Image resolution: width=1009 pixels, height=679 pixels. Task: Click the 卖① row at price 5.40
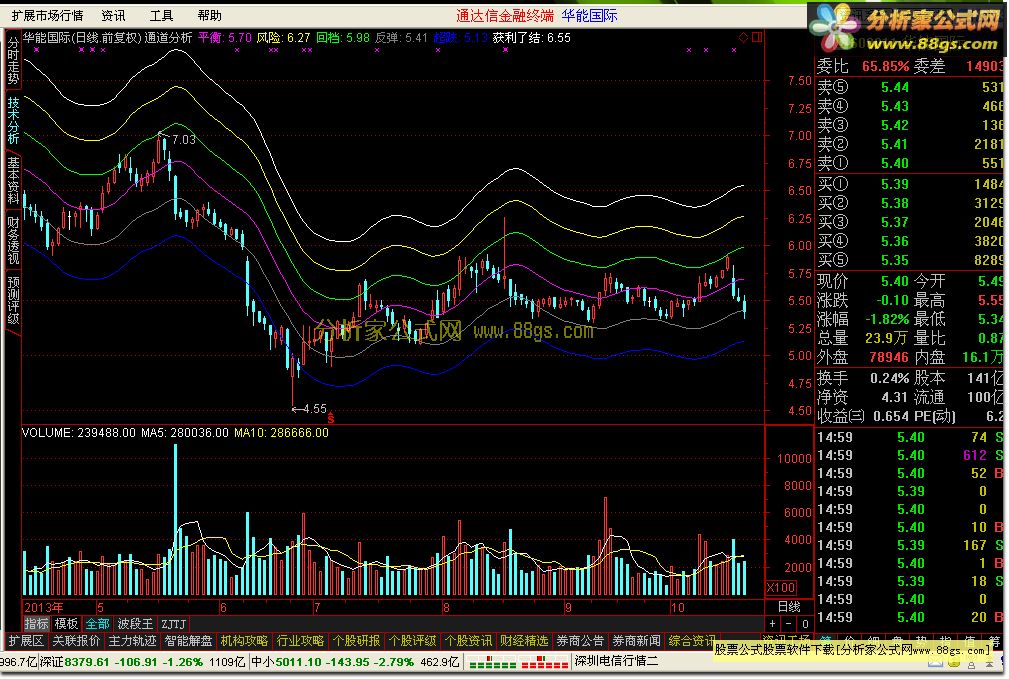pos(911,163)
